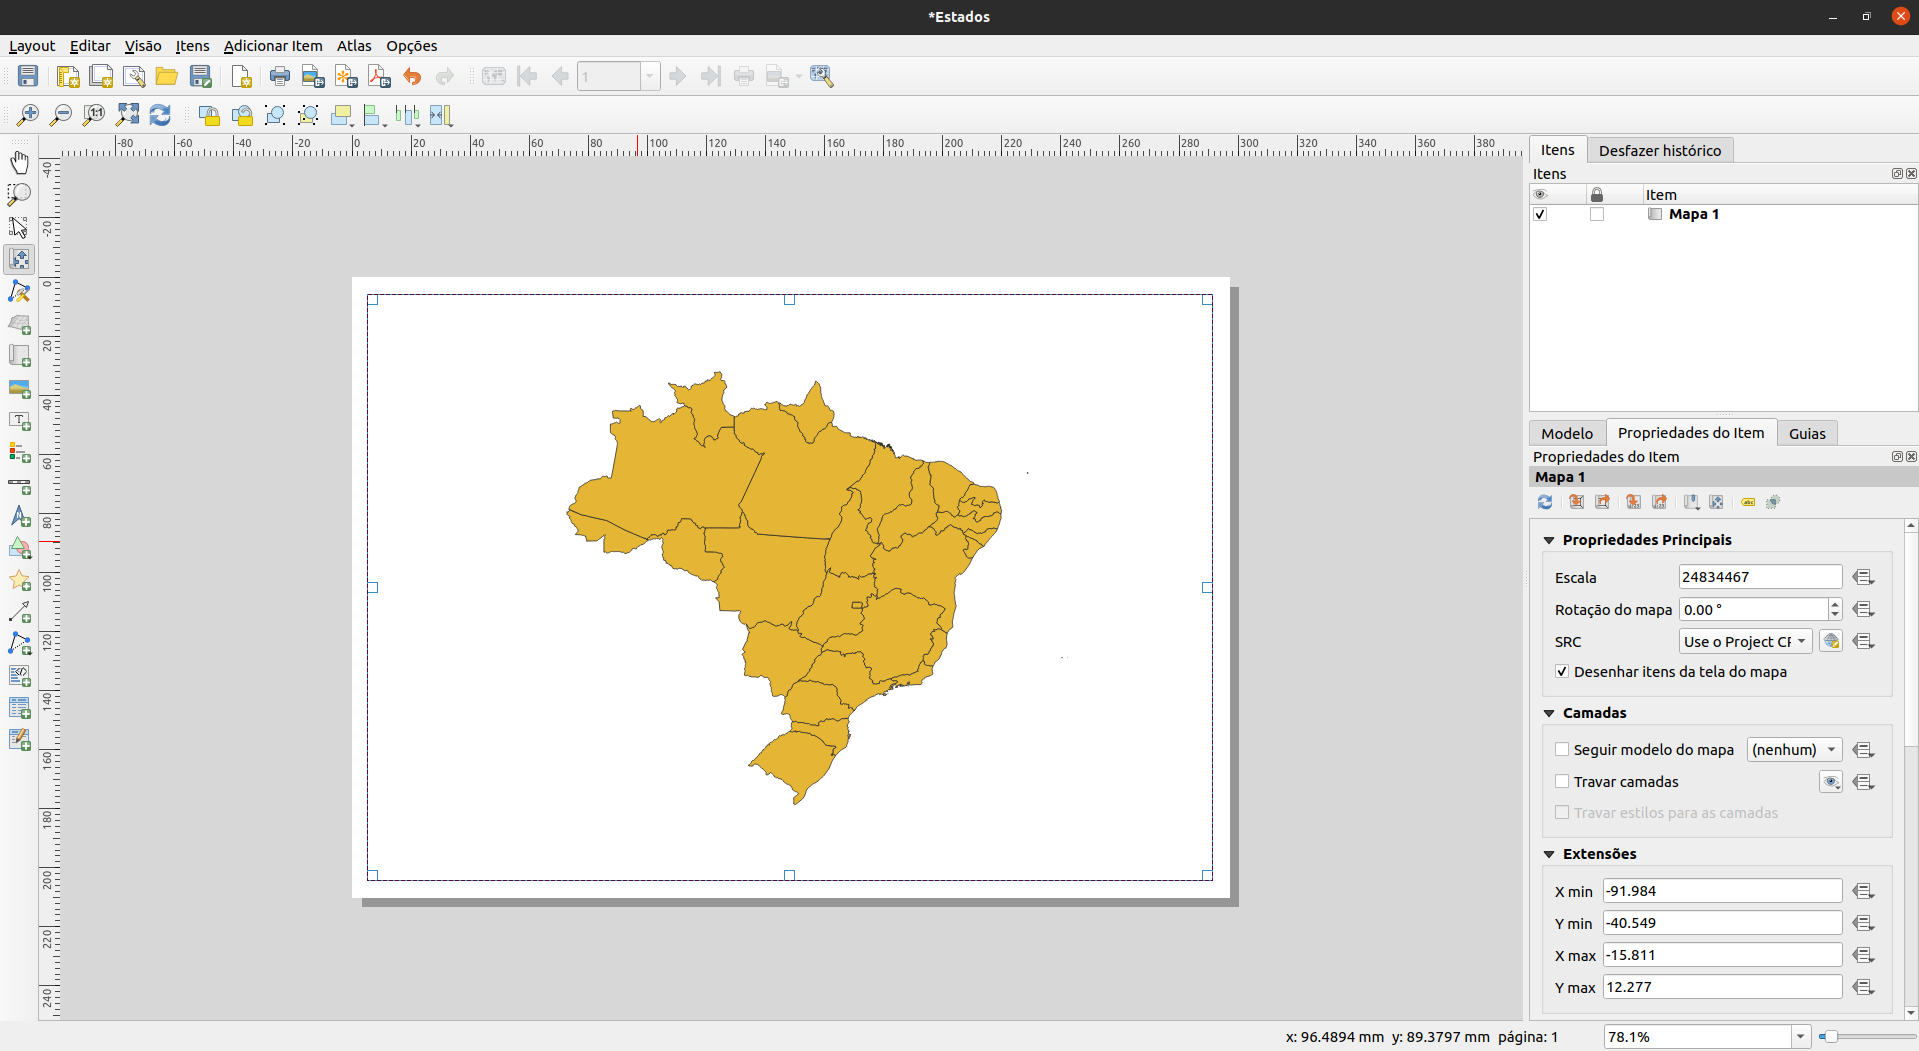Viewport: 1919px width, 1051px height.
Task: Select the Pan layout tool
Action: click(19, 162)
